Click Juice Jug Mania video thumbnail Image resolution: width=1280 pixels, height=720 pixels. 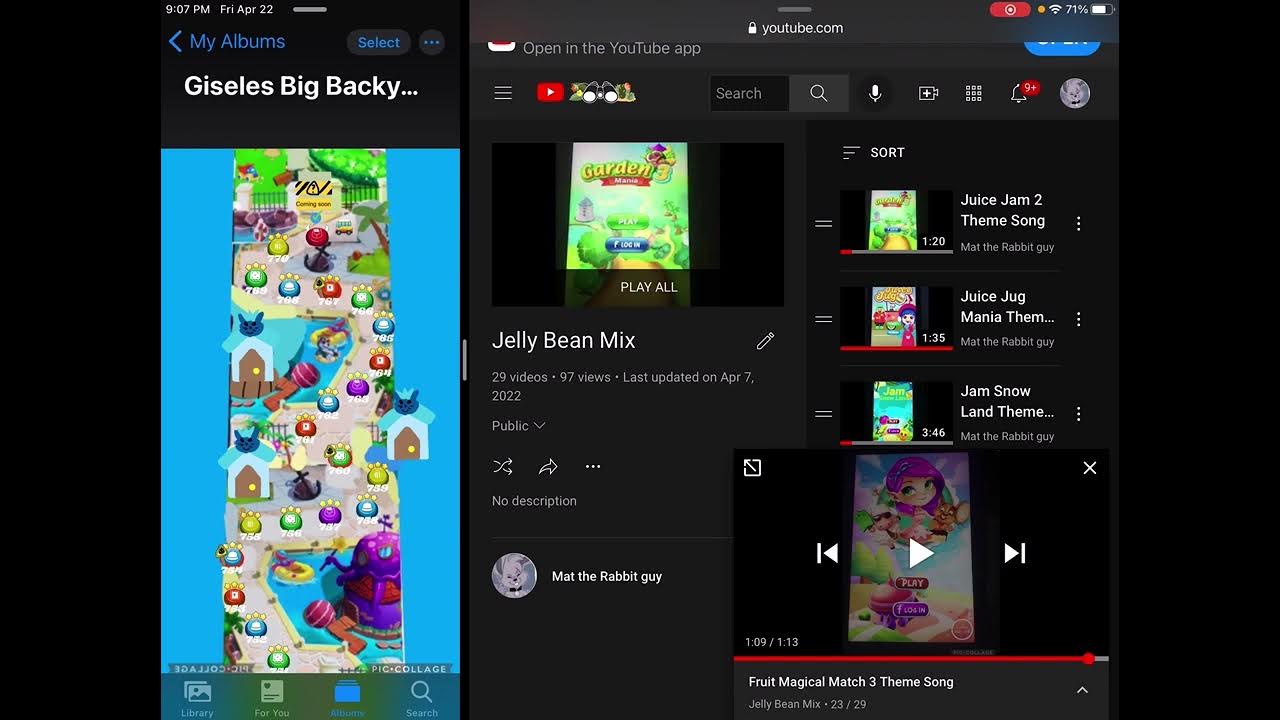click(896, 318)
